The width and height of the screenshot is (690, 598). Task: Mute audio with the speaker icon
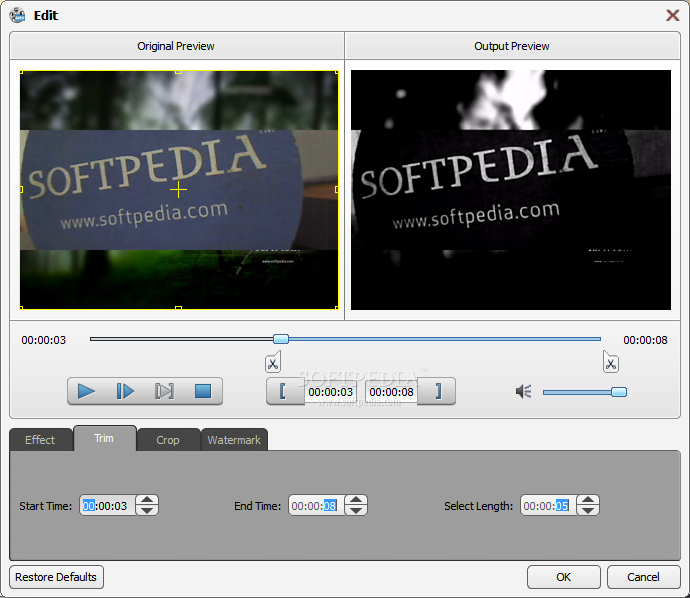click(x=524, y=391)
